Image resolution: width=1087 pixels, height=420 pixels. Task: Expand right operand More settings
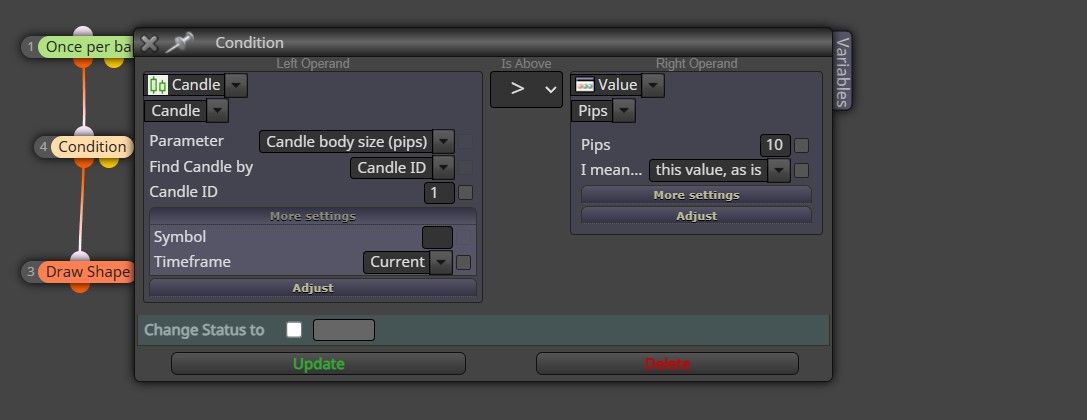click(696, 195)
